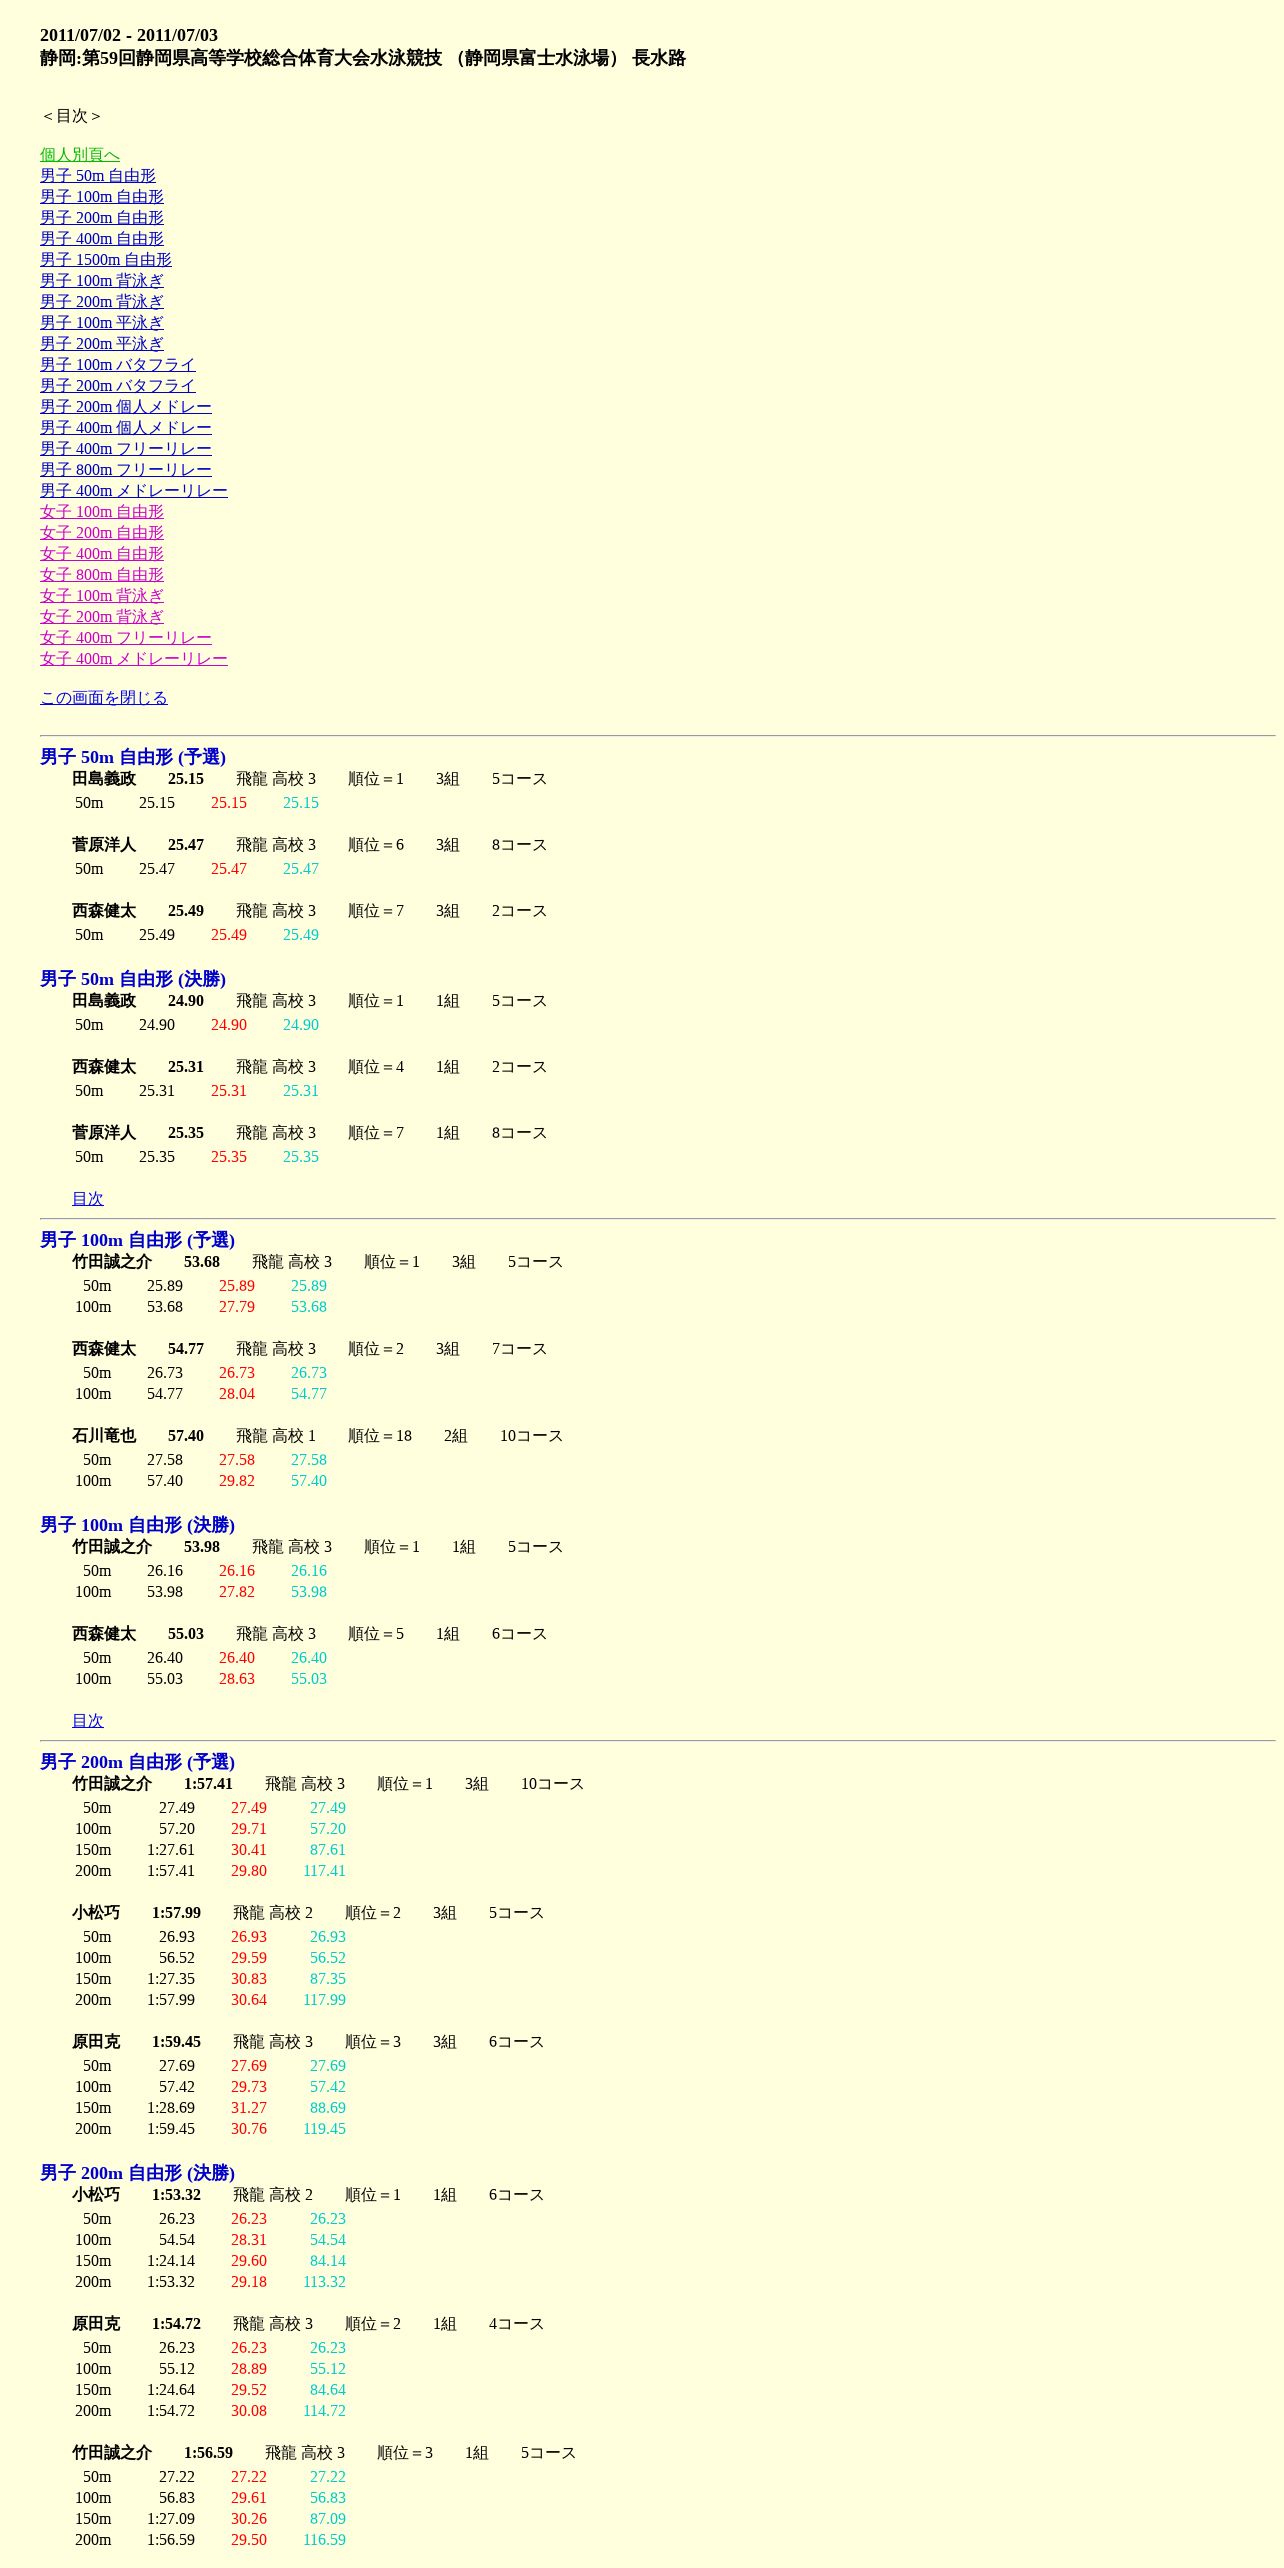This screenshot has width=1284, height=2568.
Task: Click bold time 1:53.32
Action: coord(176,2195)
